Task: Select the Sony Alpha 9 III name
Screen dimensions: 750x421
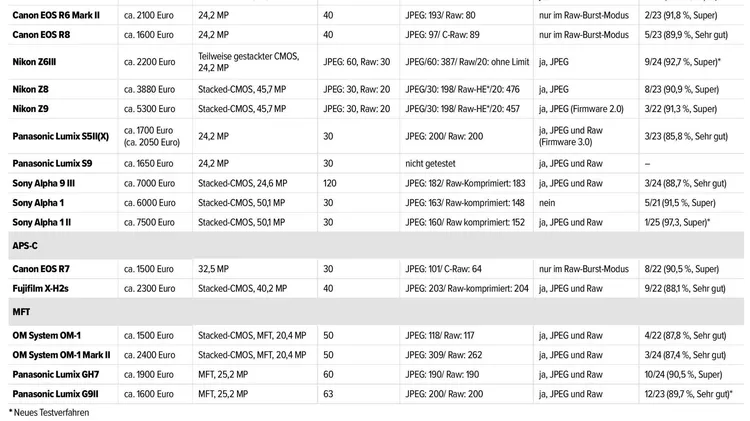Action: [44, 183]
